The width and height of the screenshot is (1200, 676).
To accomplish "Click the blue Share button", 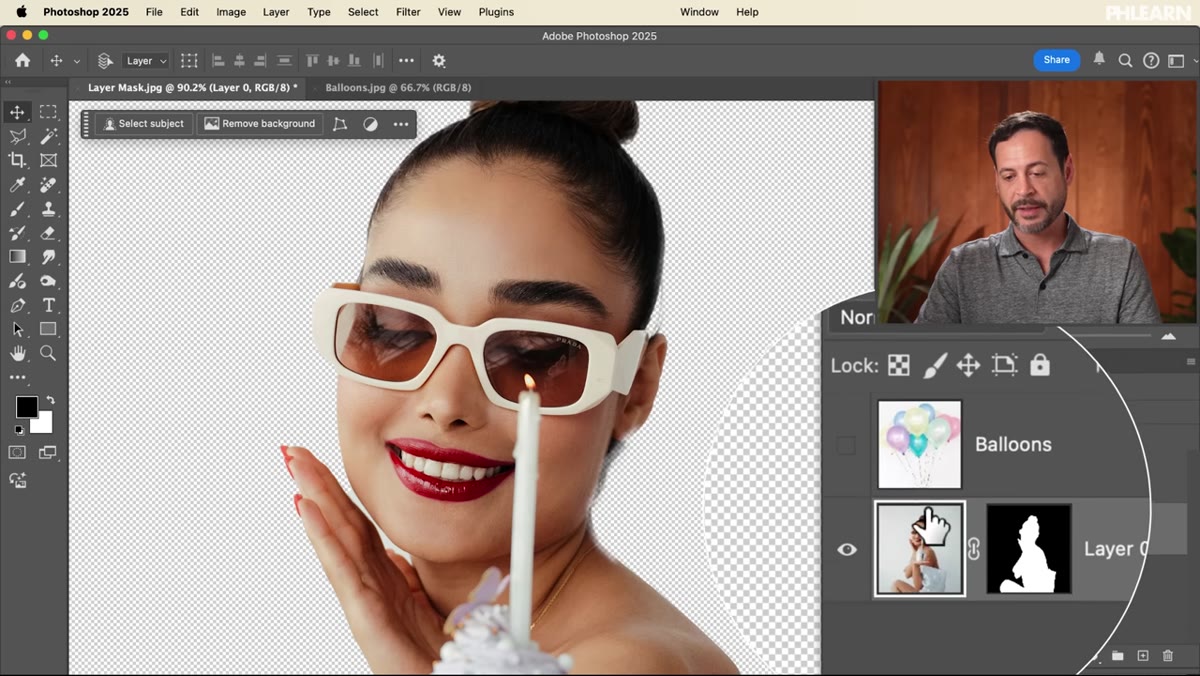I will coord(1057,60).
